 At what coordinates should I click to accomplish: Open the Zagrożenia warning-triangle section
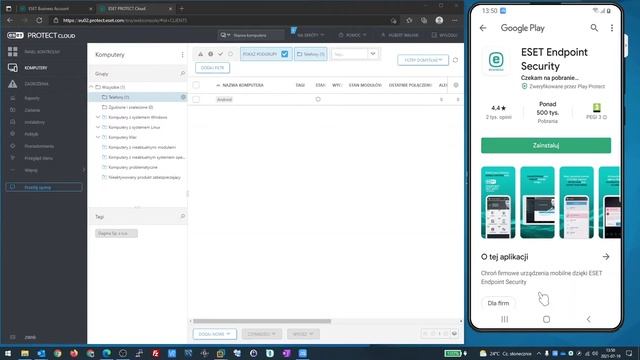(x=13, y=84)
